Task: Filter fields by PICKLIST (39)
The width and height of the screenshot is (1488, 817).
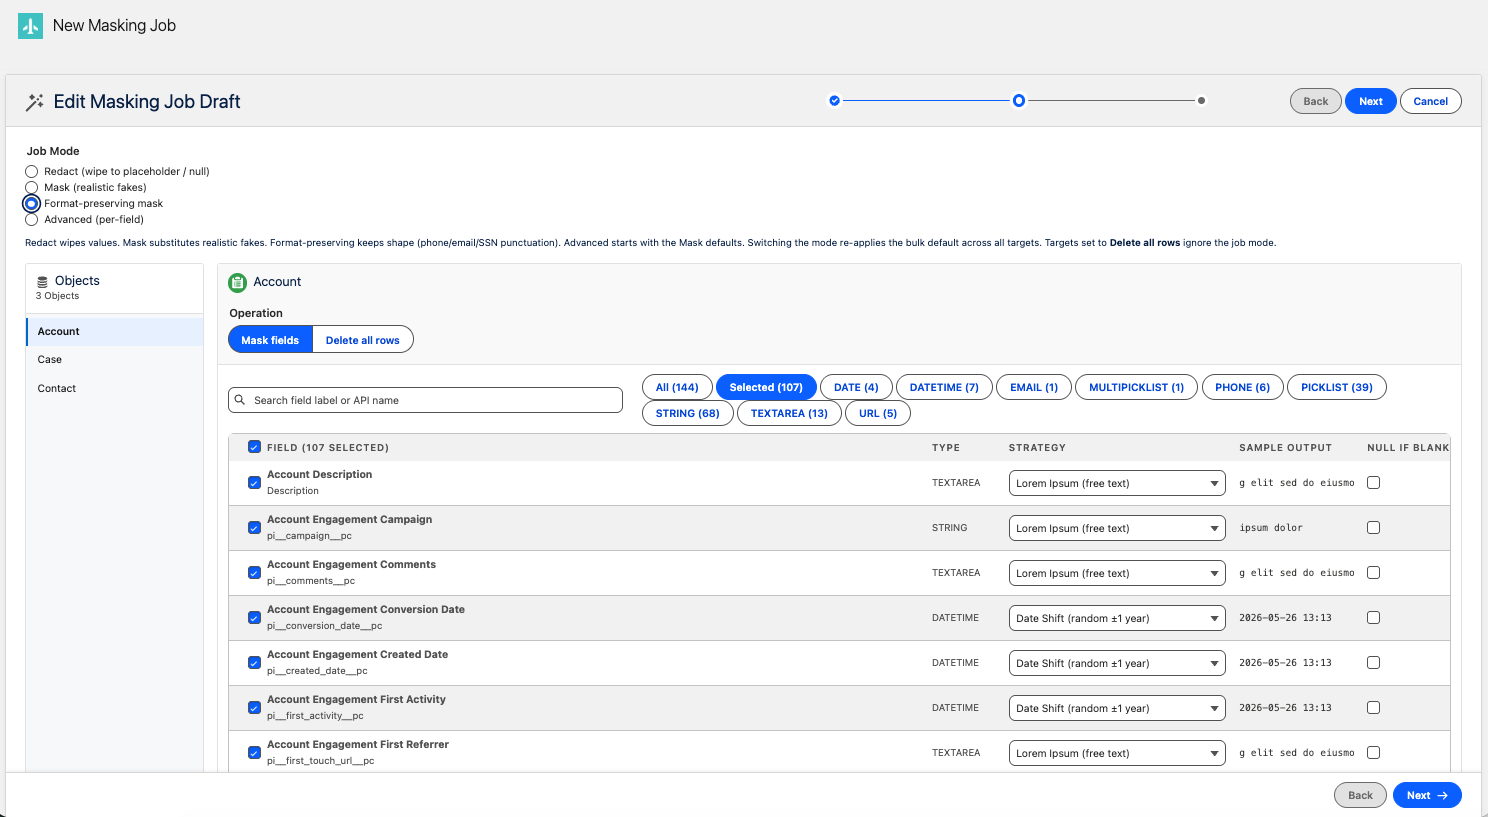Action: (x=1337, y=388)
